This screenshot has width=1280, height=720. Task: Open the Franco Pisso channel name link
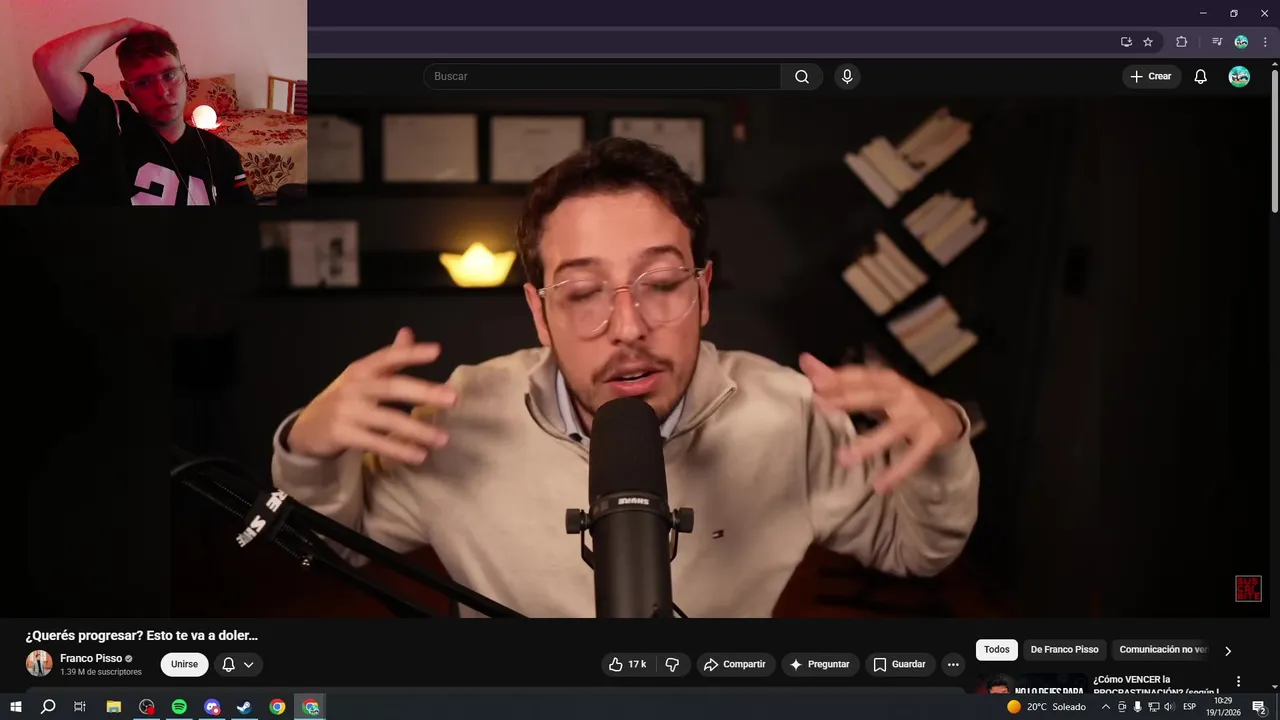click(91, 658)
